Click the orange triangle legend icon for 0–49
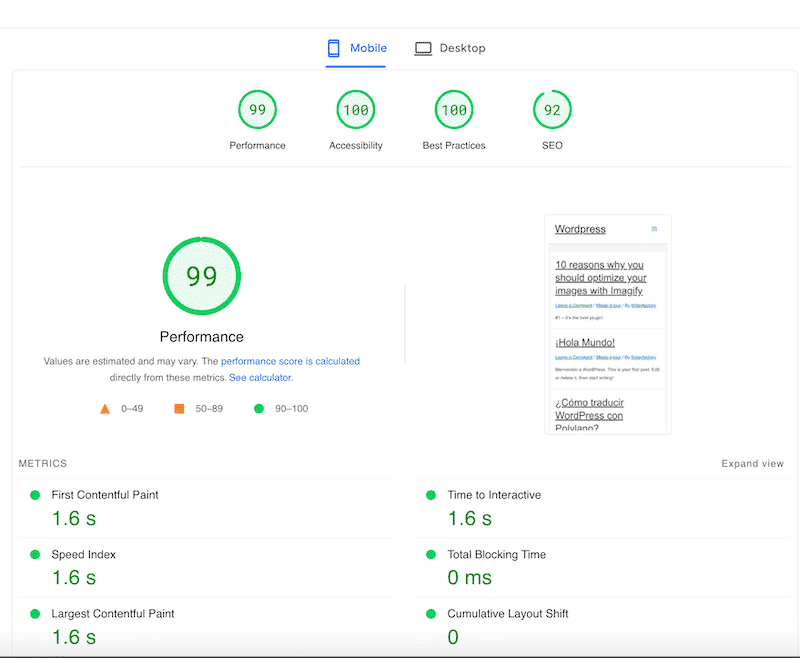The height and width of the screenshot is (658, 800). tap(105, 408)
